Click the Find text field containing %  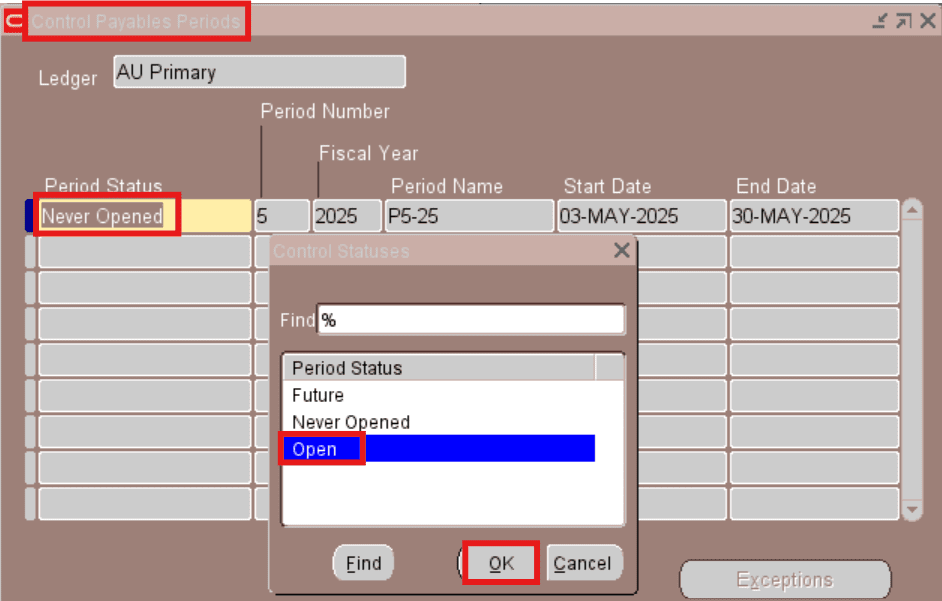(x=471, y=320)
